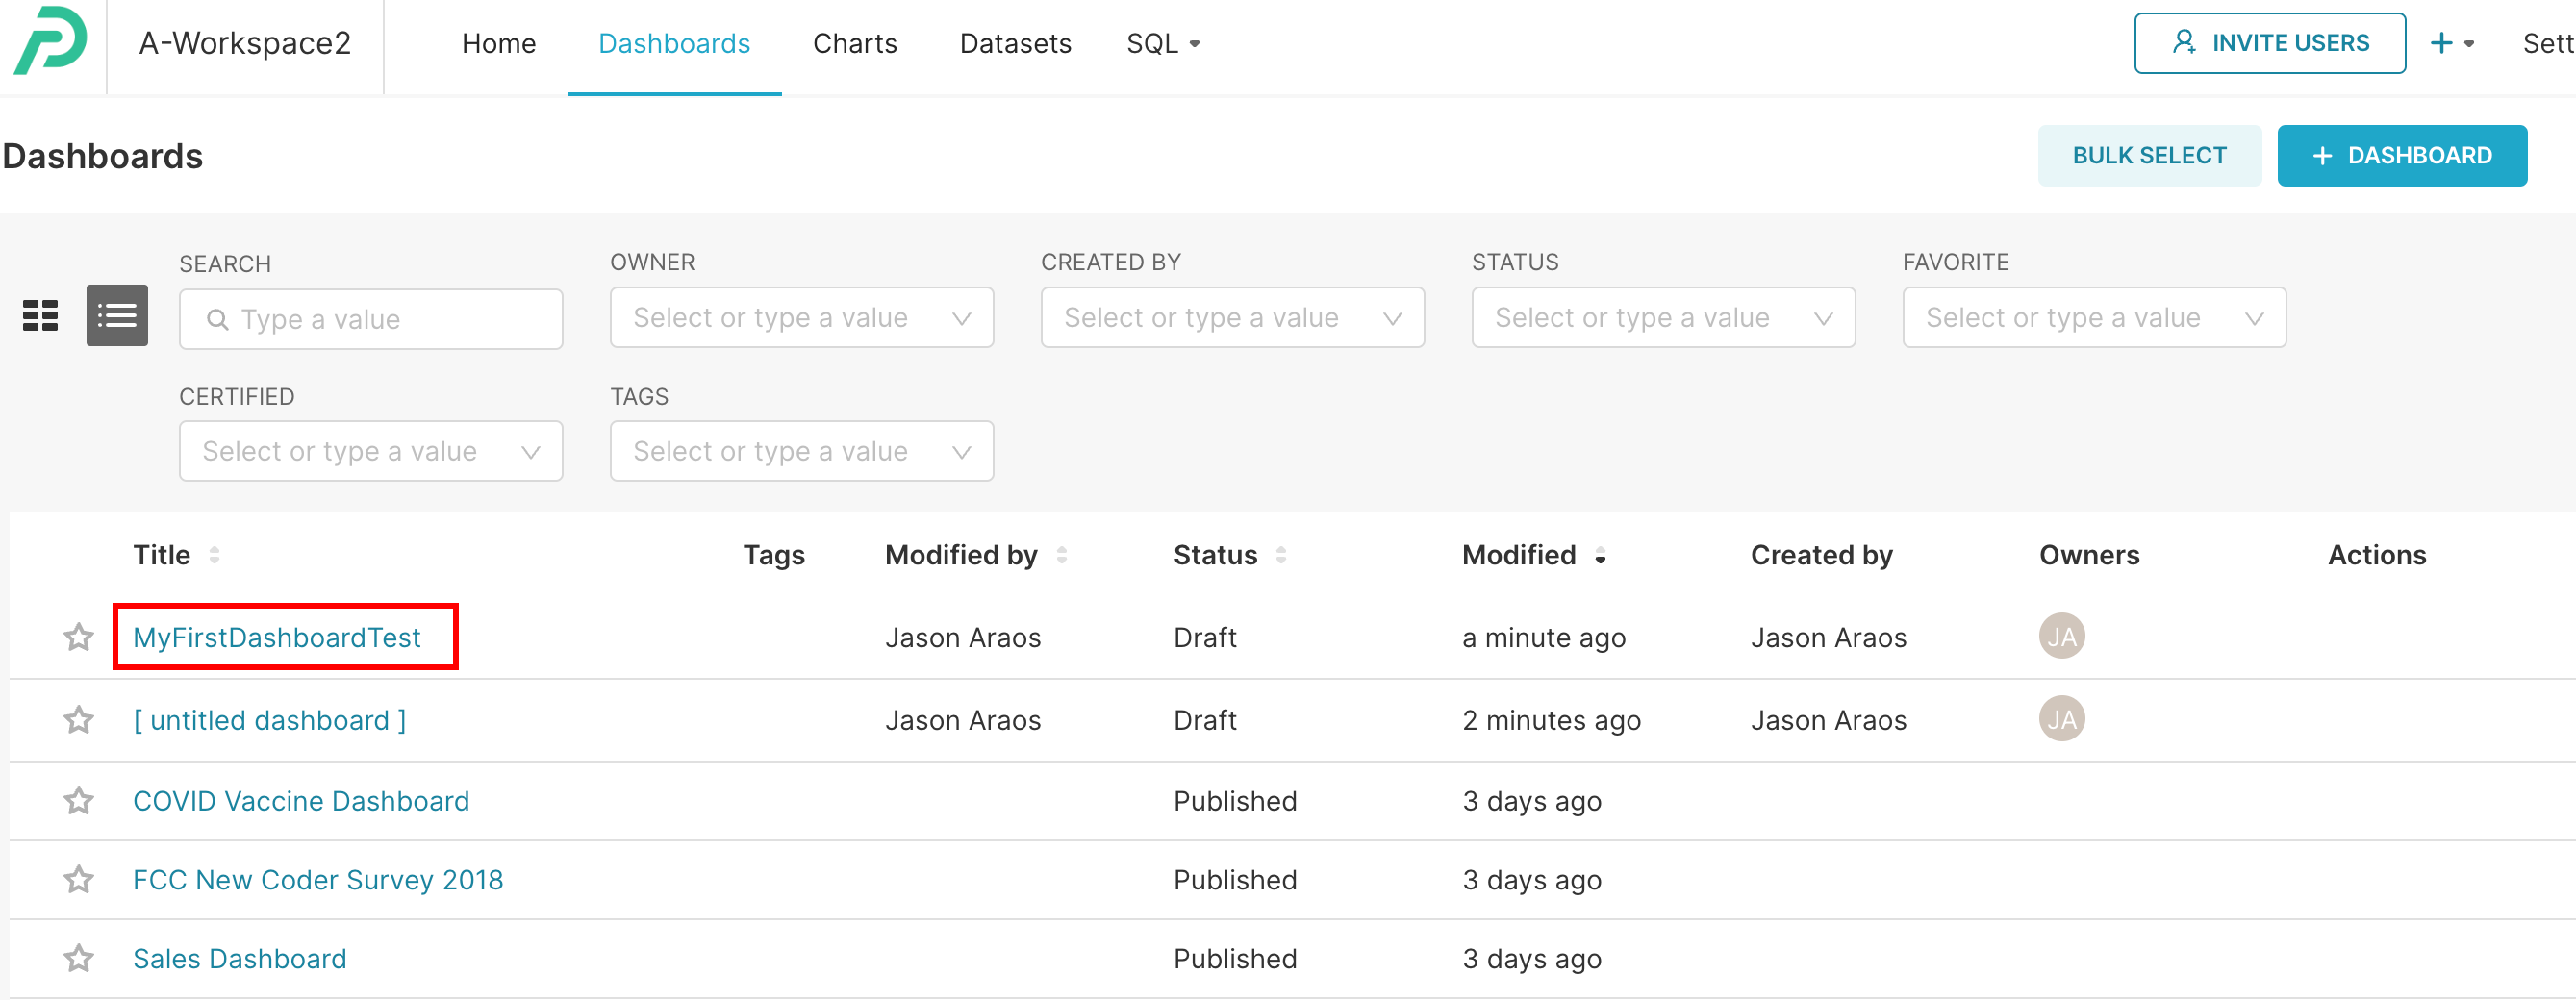The image size is (2576, 1000).
Task: Open the FCC New Coder Survey 2018 dashboard
Action: [318, 880]
